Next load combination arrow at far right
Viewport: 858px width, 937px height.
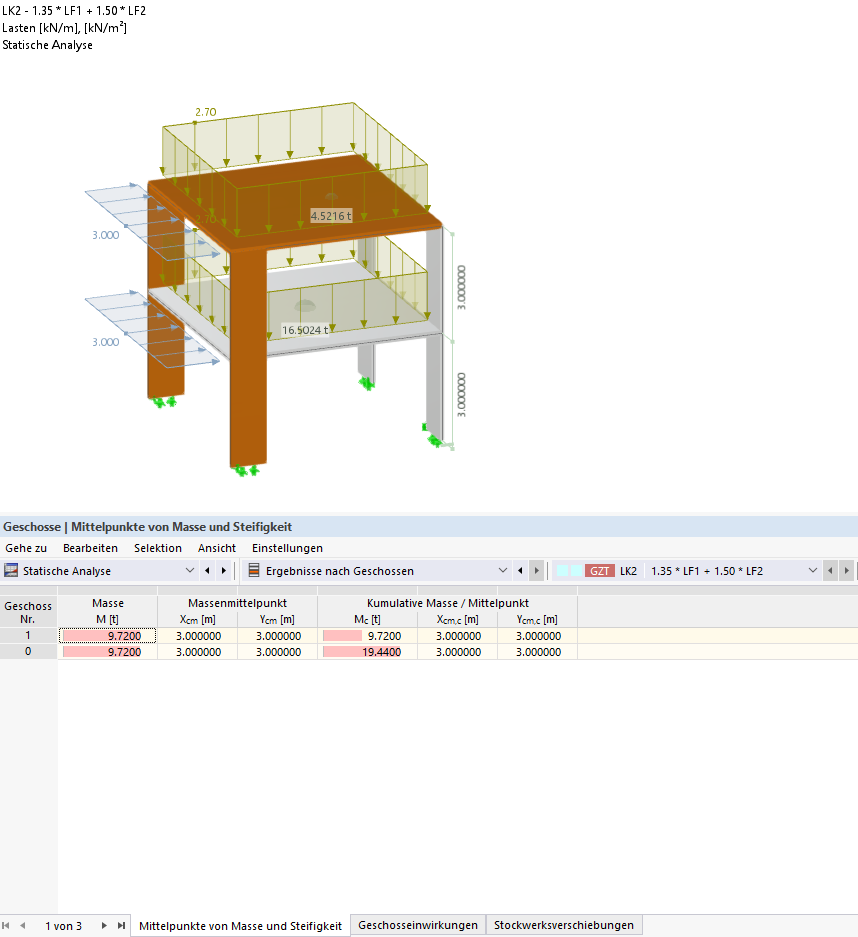tap(847, 571)
